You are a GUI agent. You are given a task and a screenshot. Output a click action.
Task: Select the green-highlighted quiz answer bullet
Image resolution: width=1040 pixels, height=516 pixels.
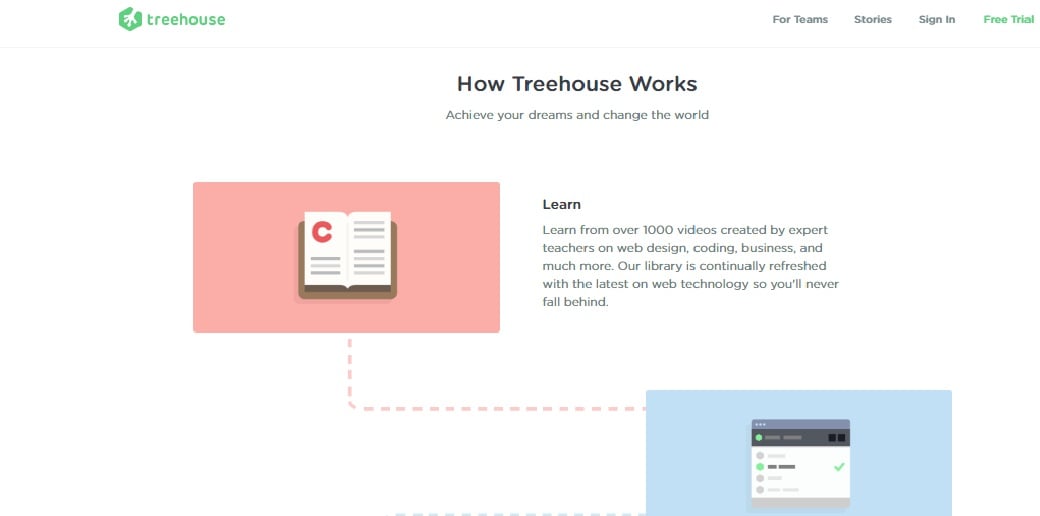(x=760, y=467)
